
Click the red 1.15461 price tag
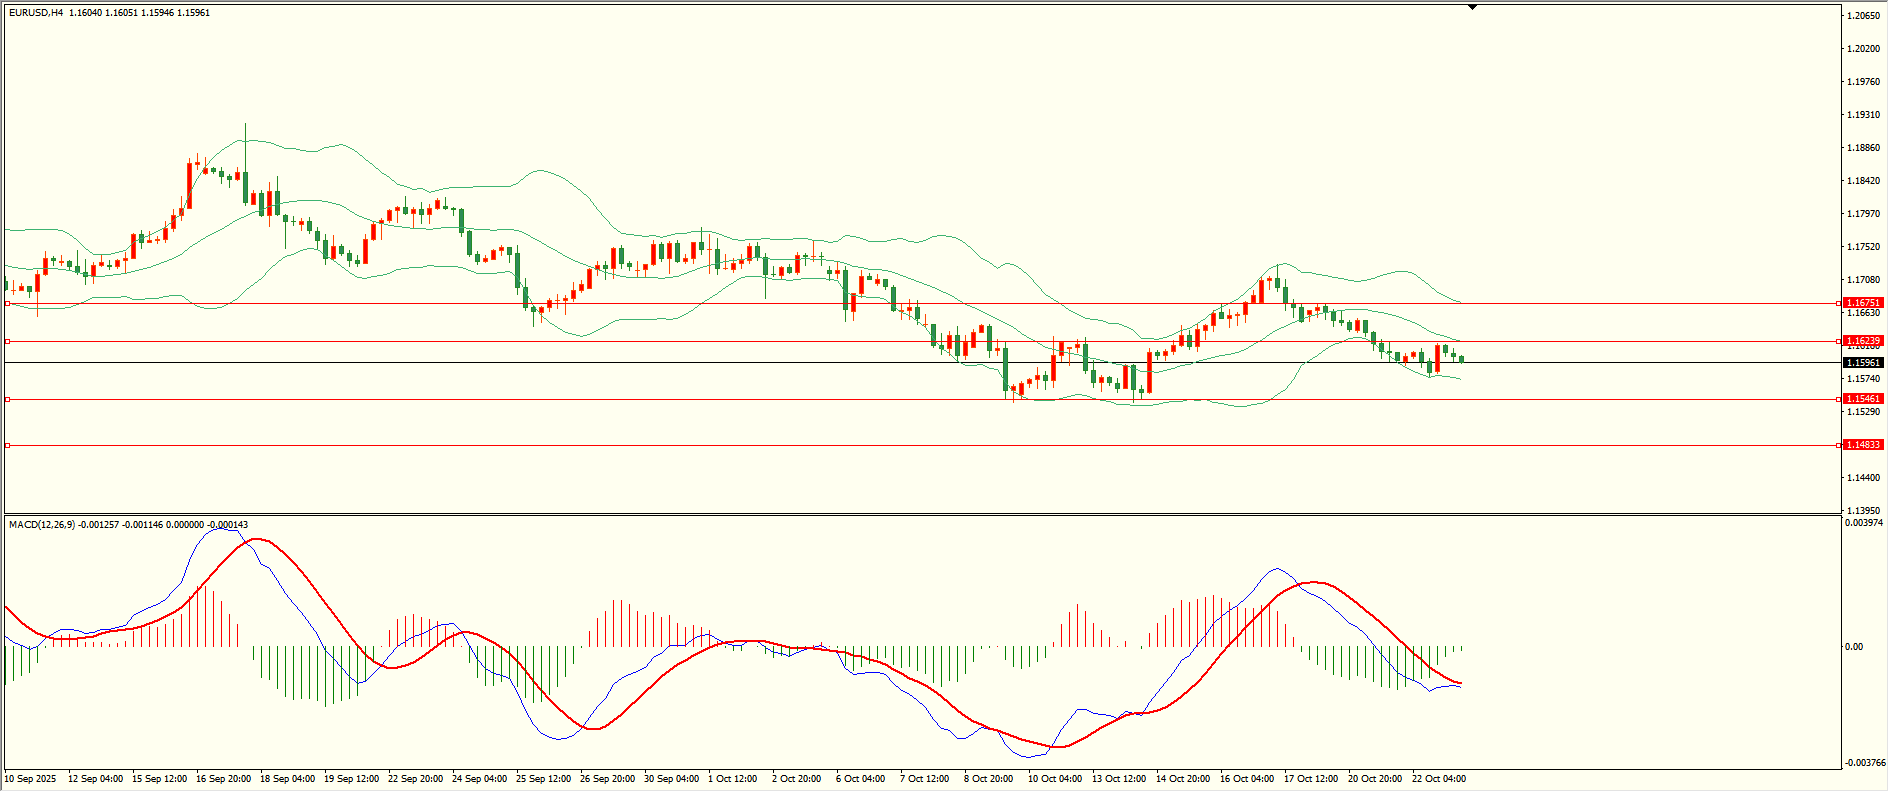click(1863, 399)
